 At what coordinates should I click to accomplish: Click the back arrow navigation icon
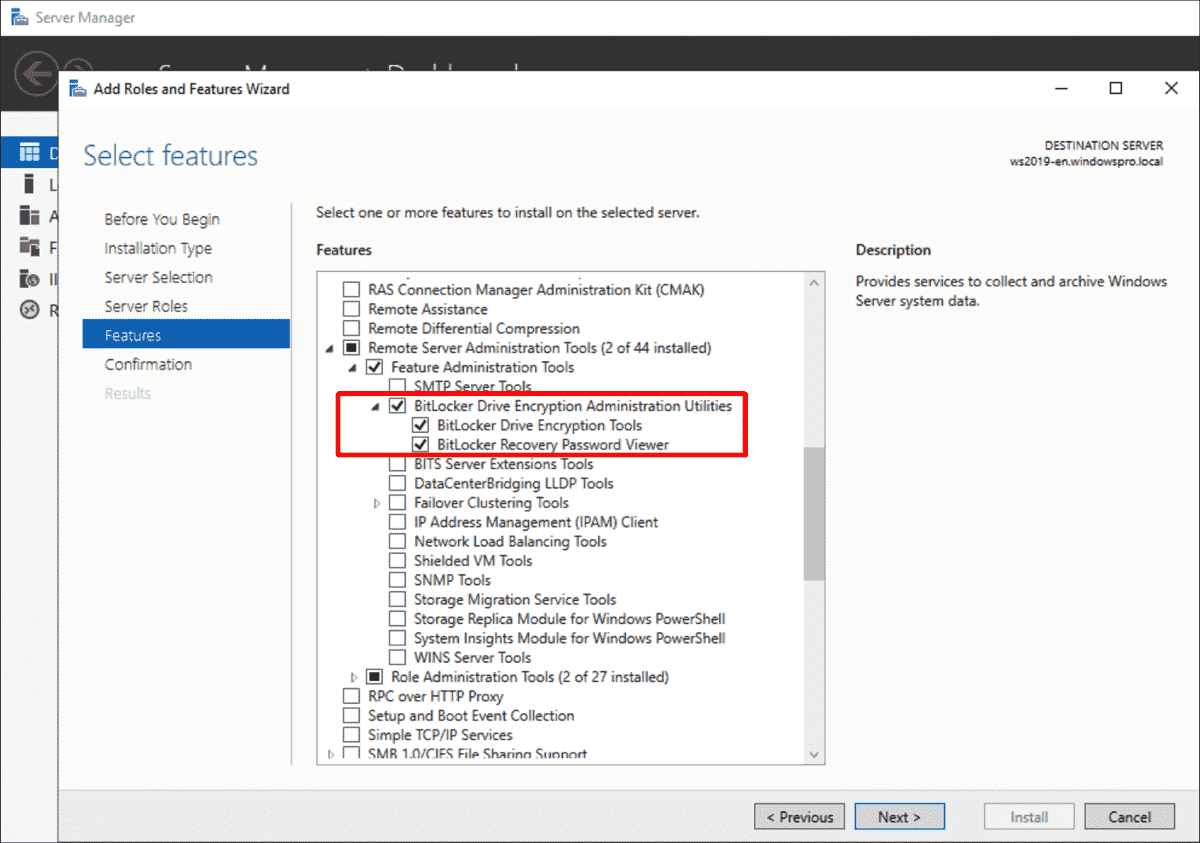click(35, 73)
